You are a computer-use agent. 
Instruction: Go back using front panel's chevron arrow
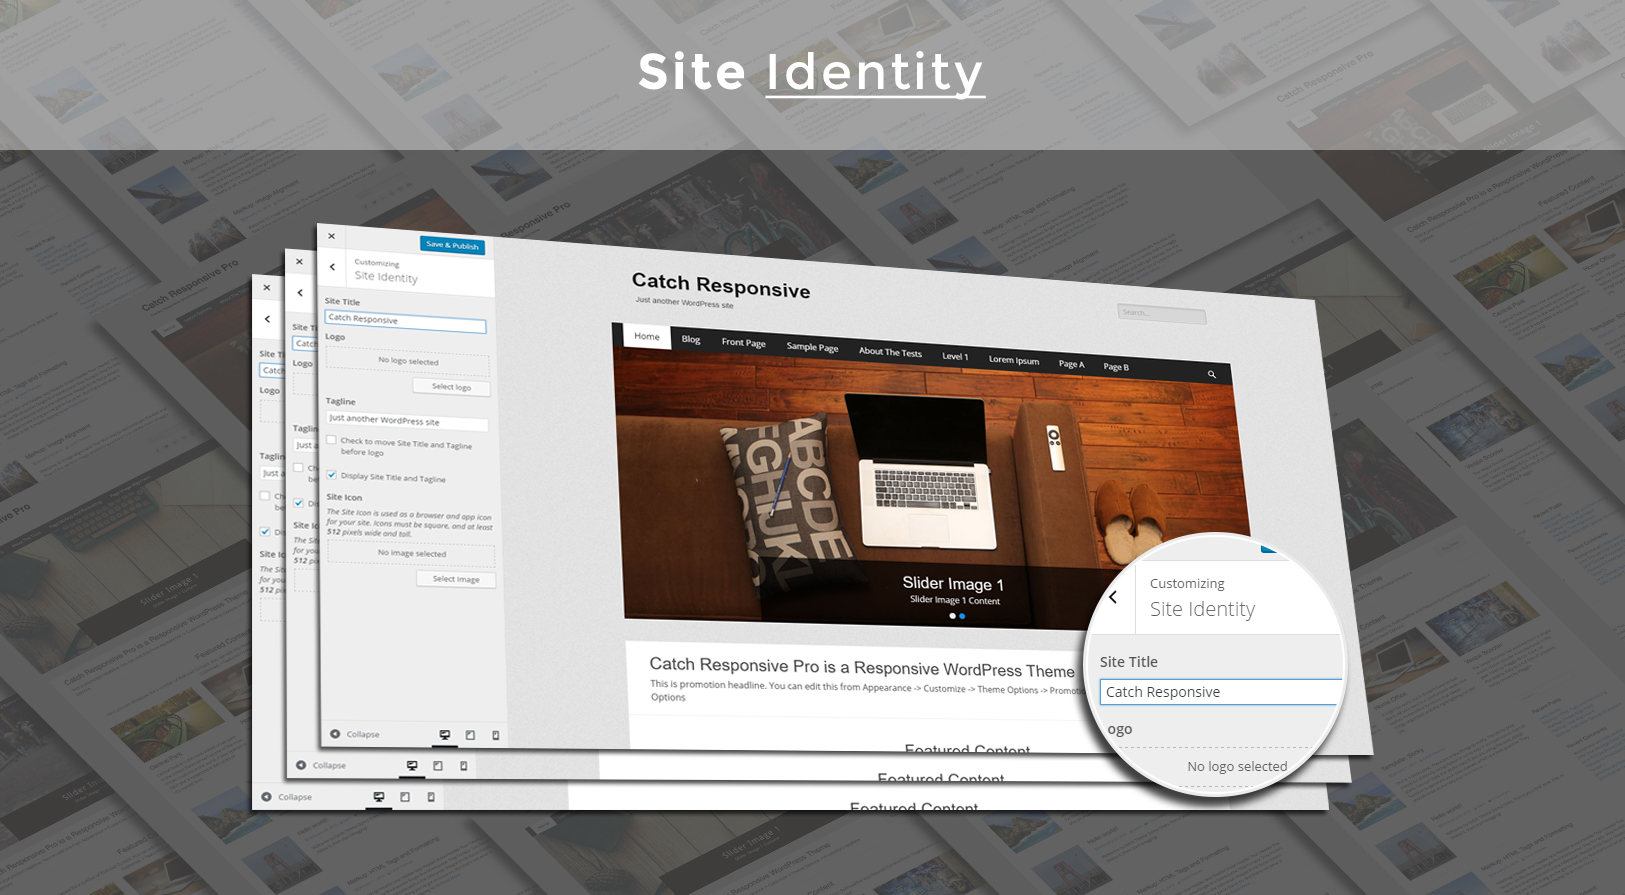coord(332,267)
